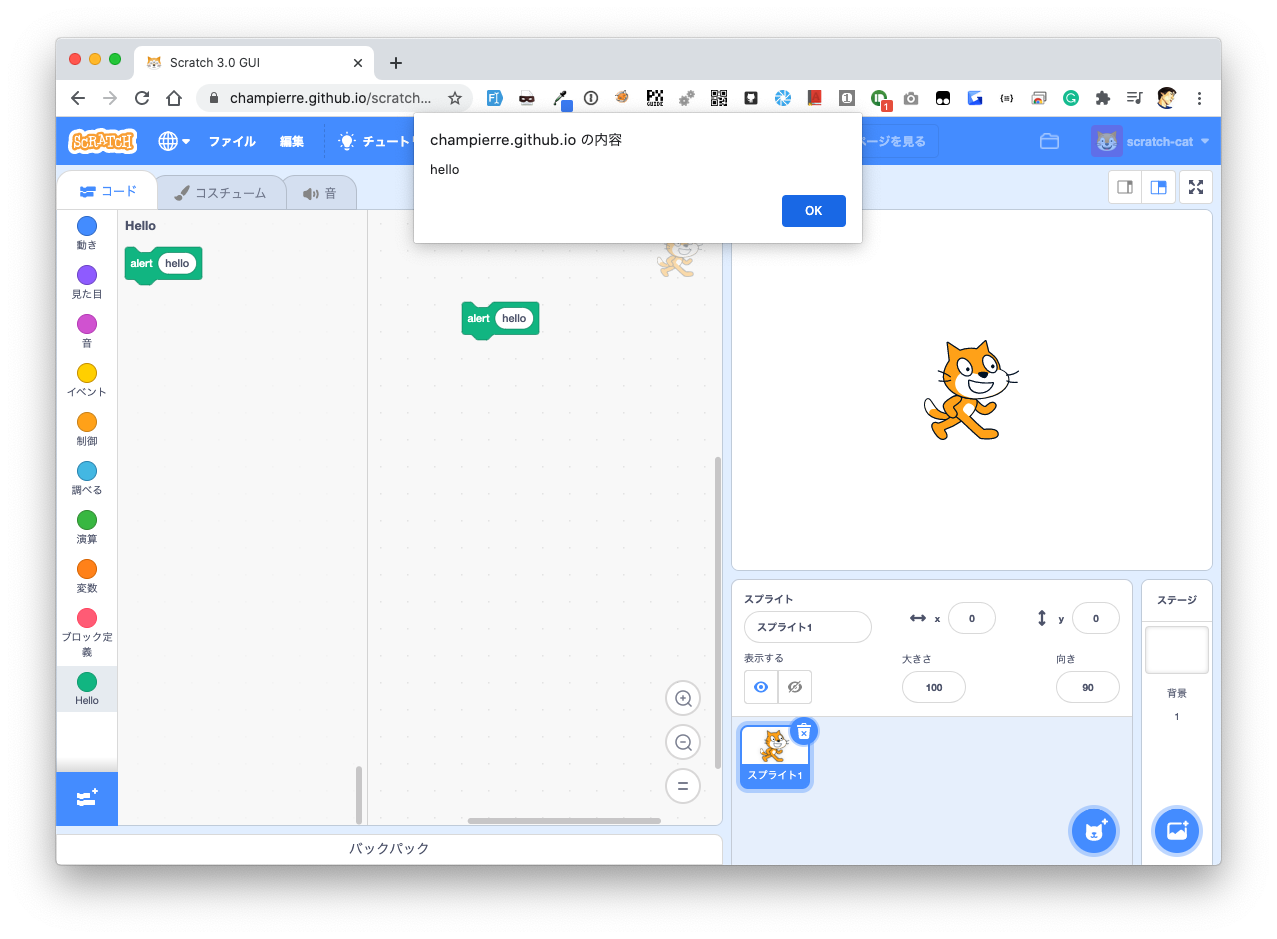The image size is (1277, 939).
Task: Click the 向き direction field showing 90
Action: (x=1087, y=687)
